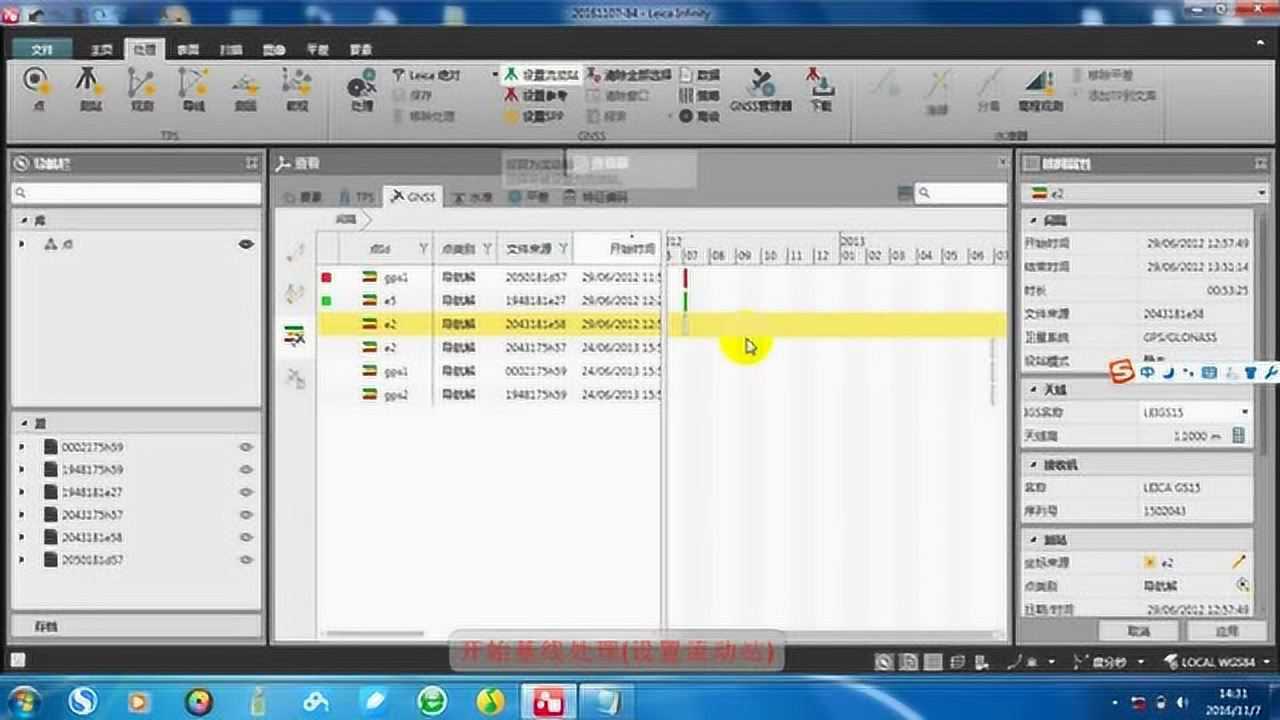The height and width of the screenshot is (720, 1280).
Task: Click the navigator search input field
Action: (137, 193)
